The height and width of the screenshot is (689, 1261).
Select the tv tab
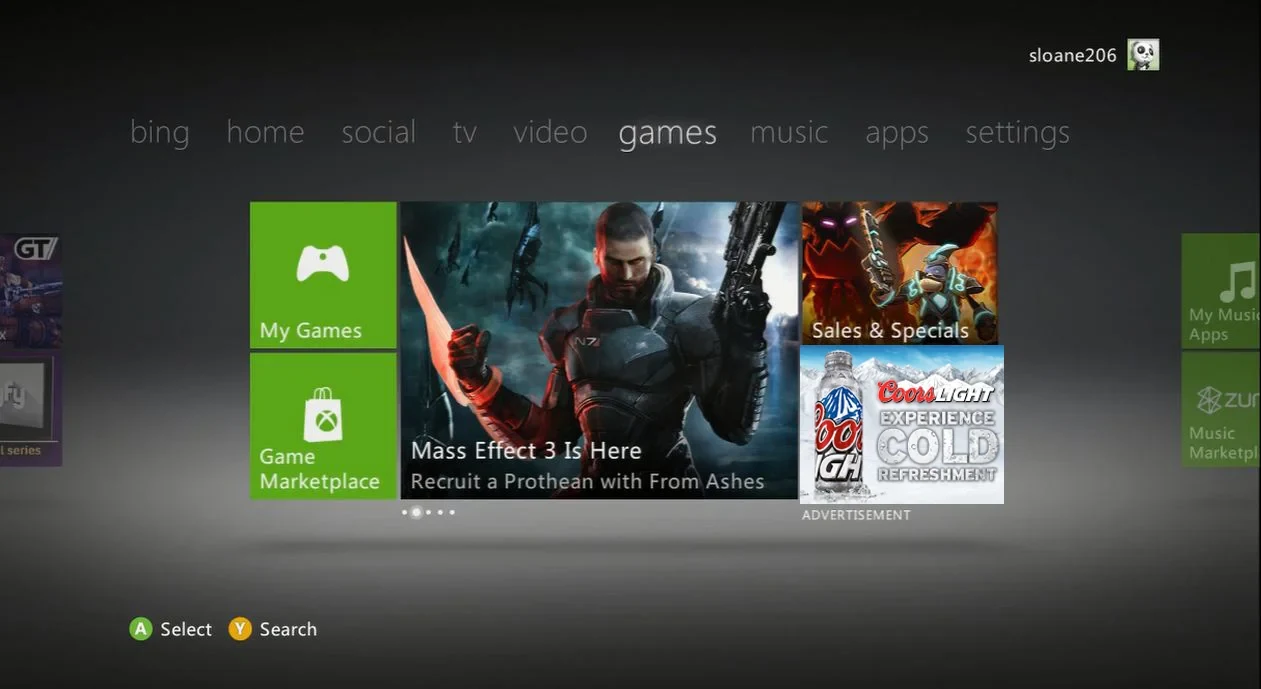tap(464, 132)
